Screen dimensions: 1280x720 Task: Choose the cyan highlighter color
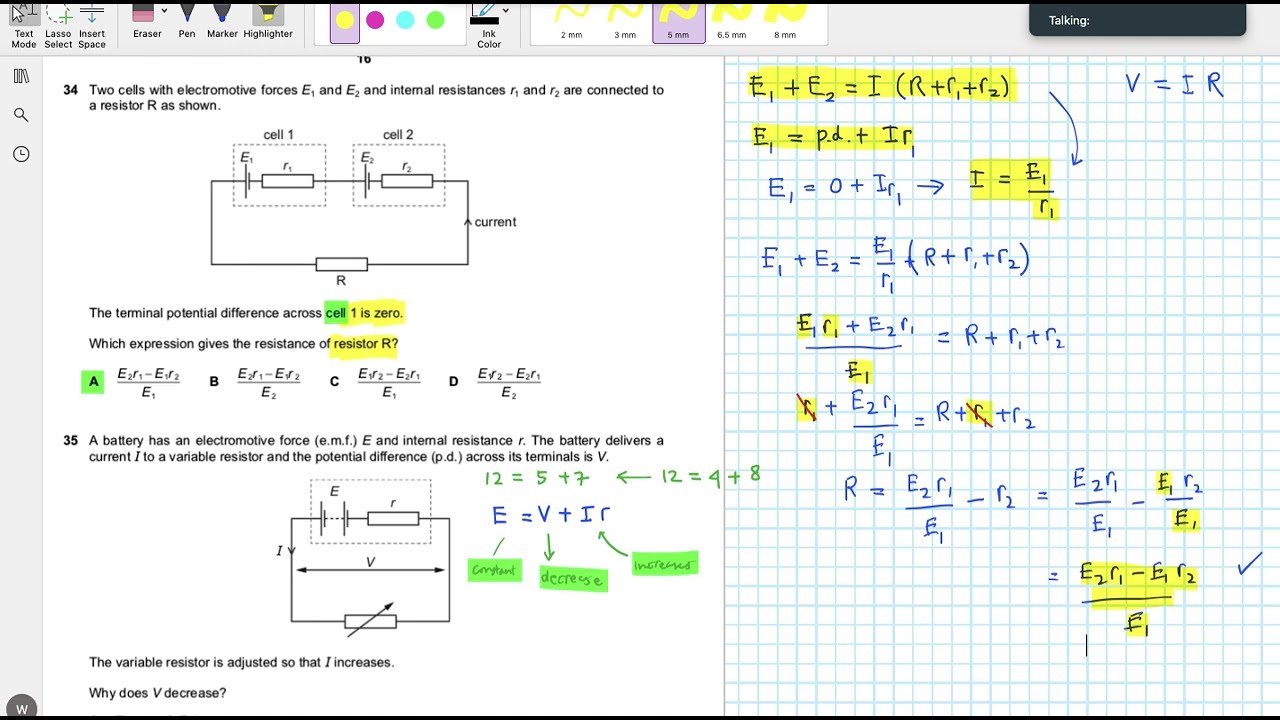405,20
